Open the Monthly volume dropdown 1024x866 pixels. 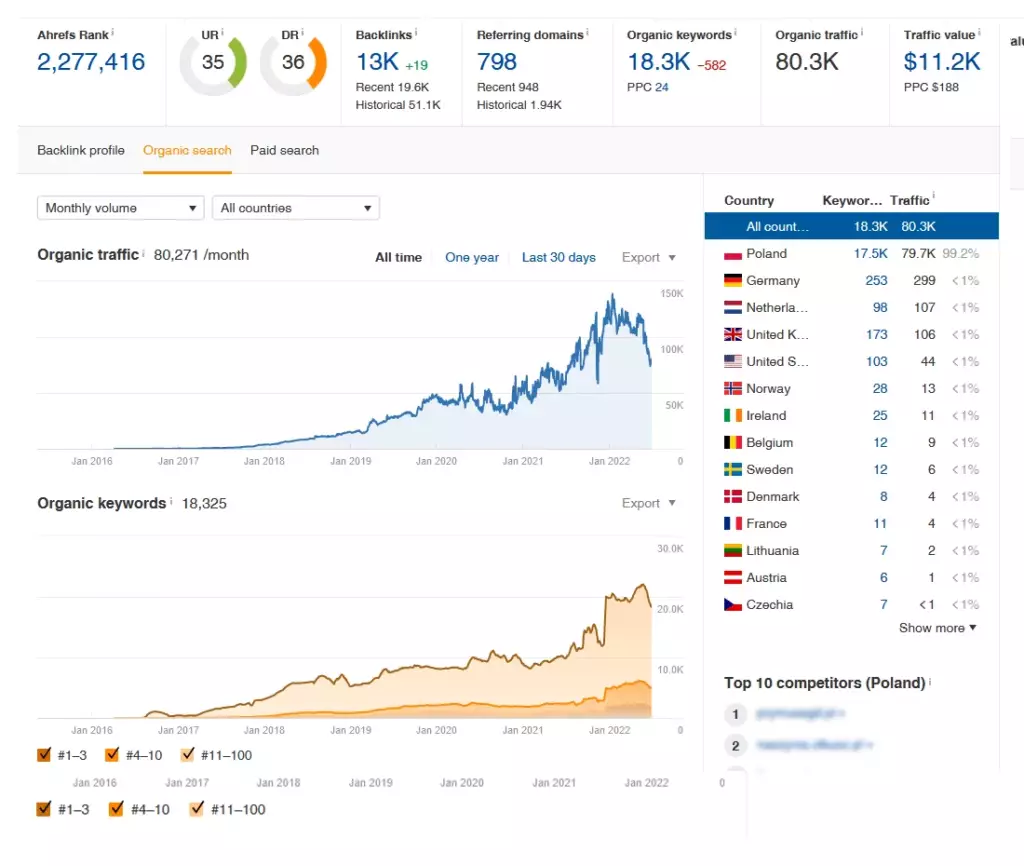pyautogui.click(x=121, y=208)
